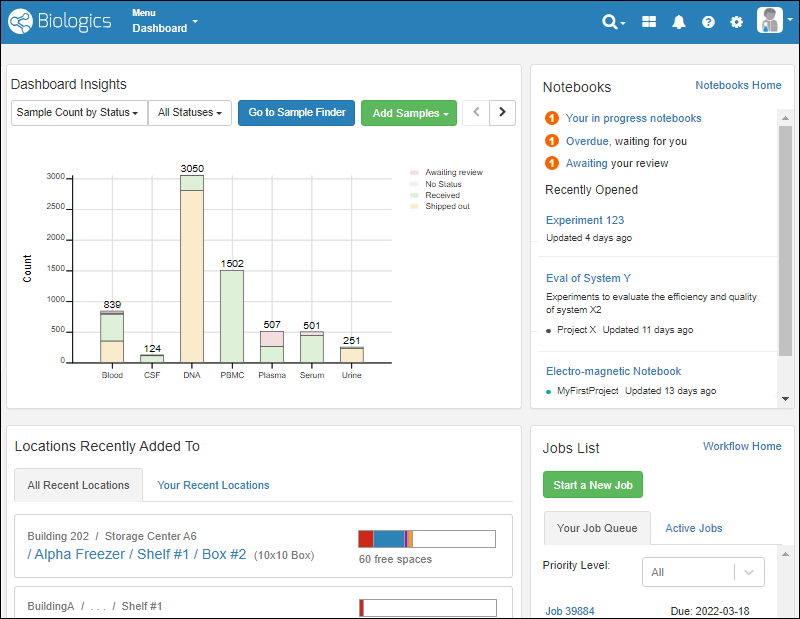
Task: Open the search magnifier icon in header
Action: pos(611,22)
